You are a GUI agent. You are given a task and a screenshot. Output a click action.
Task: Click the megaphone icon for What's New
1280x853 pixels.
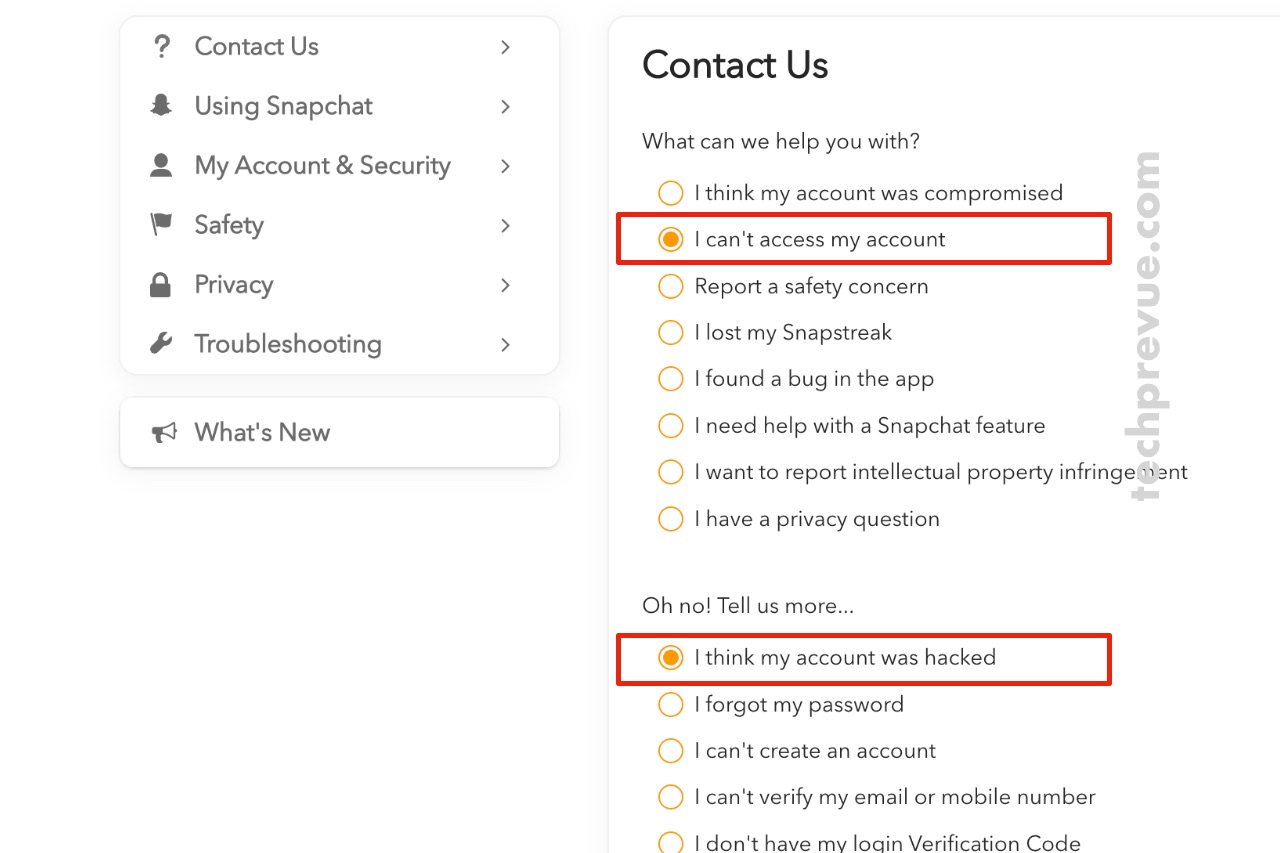pos(164,433)
